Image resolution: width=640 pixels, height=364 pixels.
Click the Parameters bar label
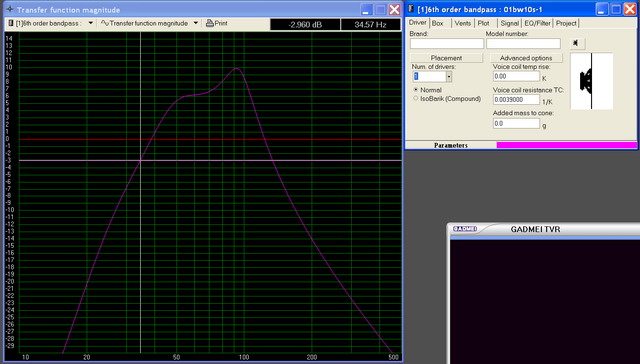point(451,145)
